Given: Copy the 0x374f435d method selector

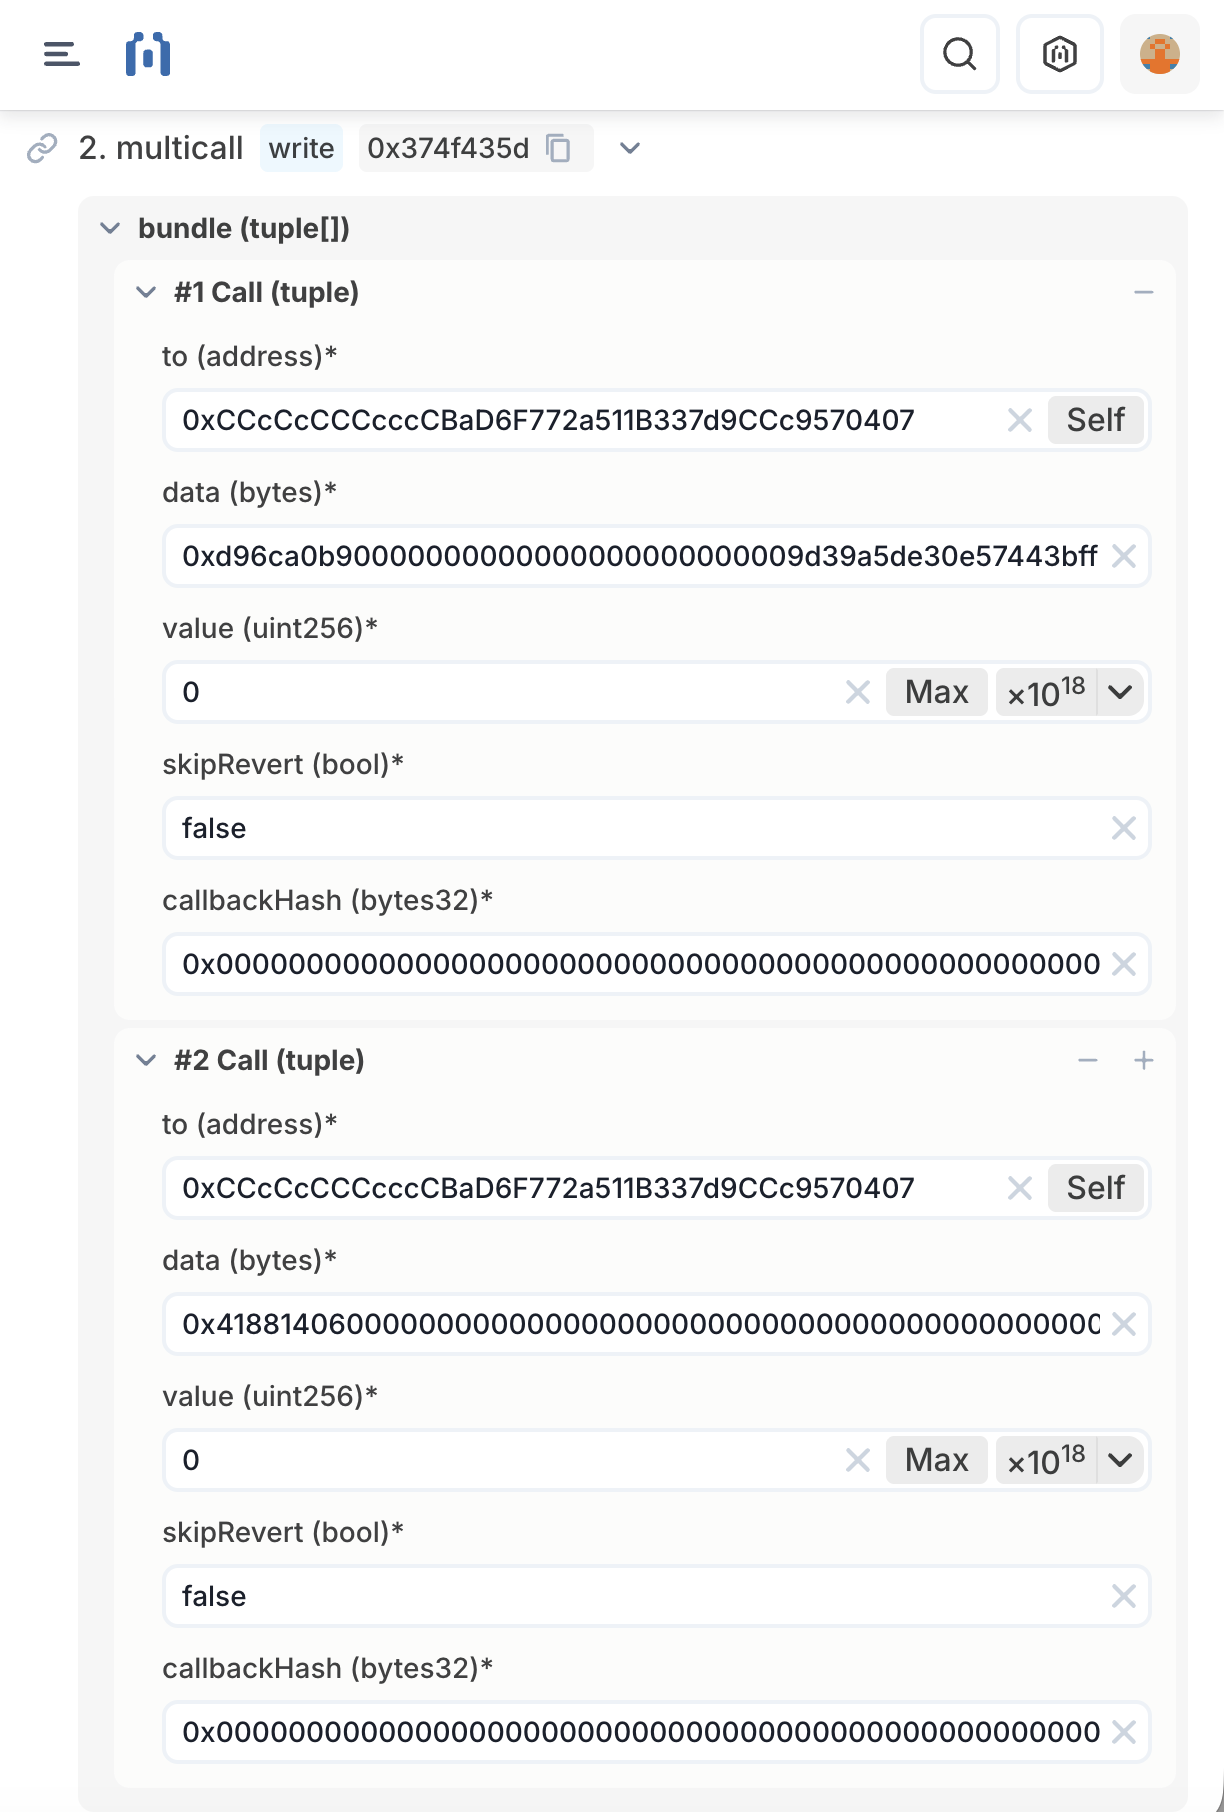Looking at the screenshot, I should (x=558, y=148).
